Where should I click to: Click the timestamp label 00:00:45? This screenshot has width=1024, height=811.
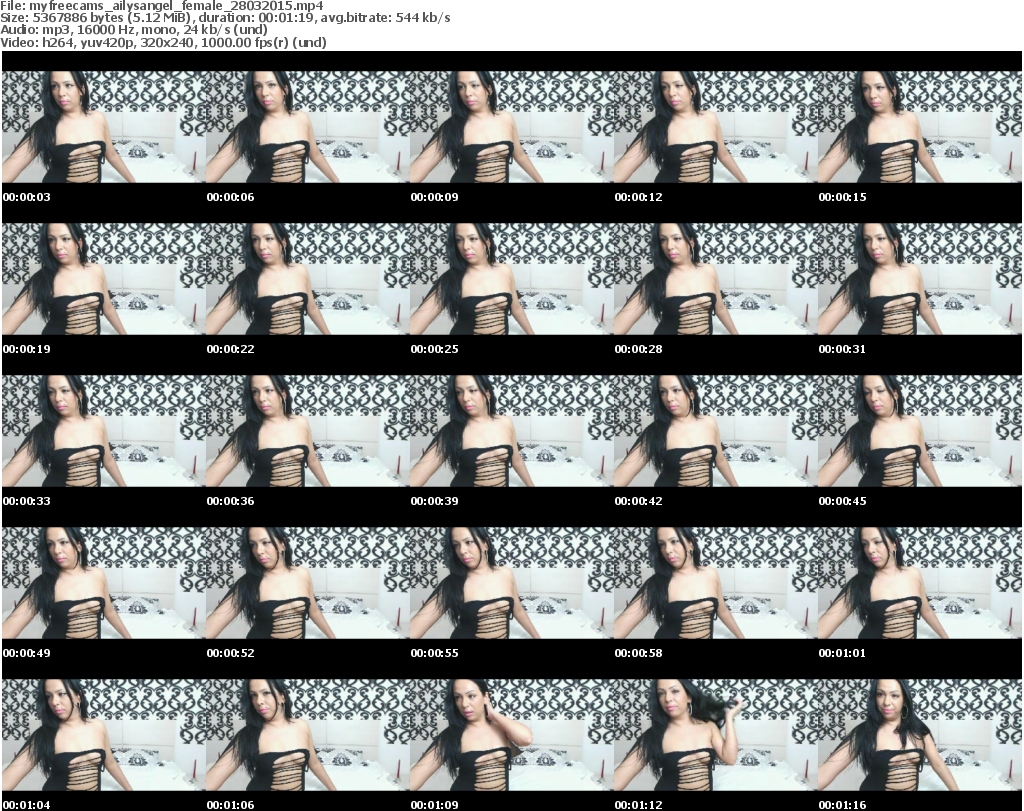[842, 501]
